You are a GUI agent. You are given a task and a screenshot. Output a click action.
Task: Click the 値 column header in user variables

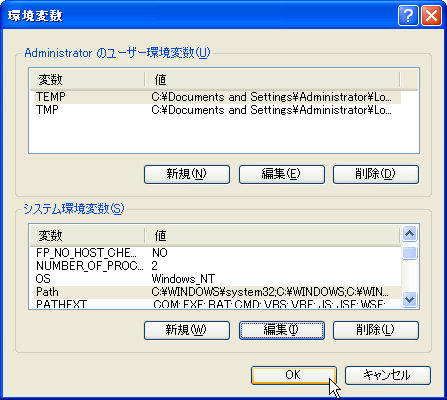(272, 80)
